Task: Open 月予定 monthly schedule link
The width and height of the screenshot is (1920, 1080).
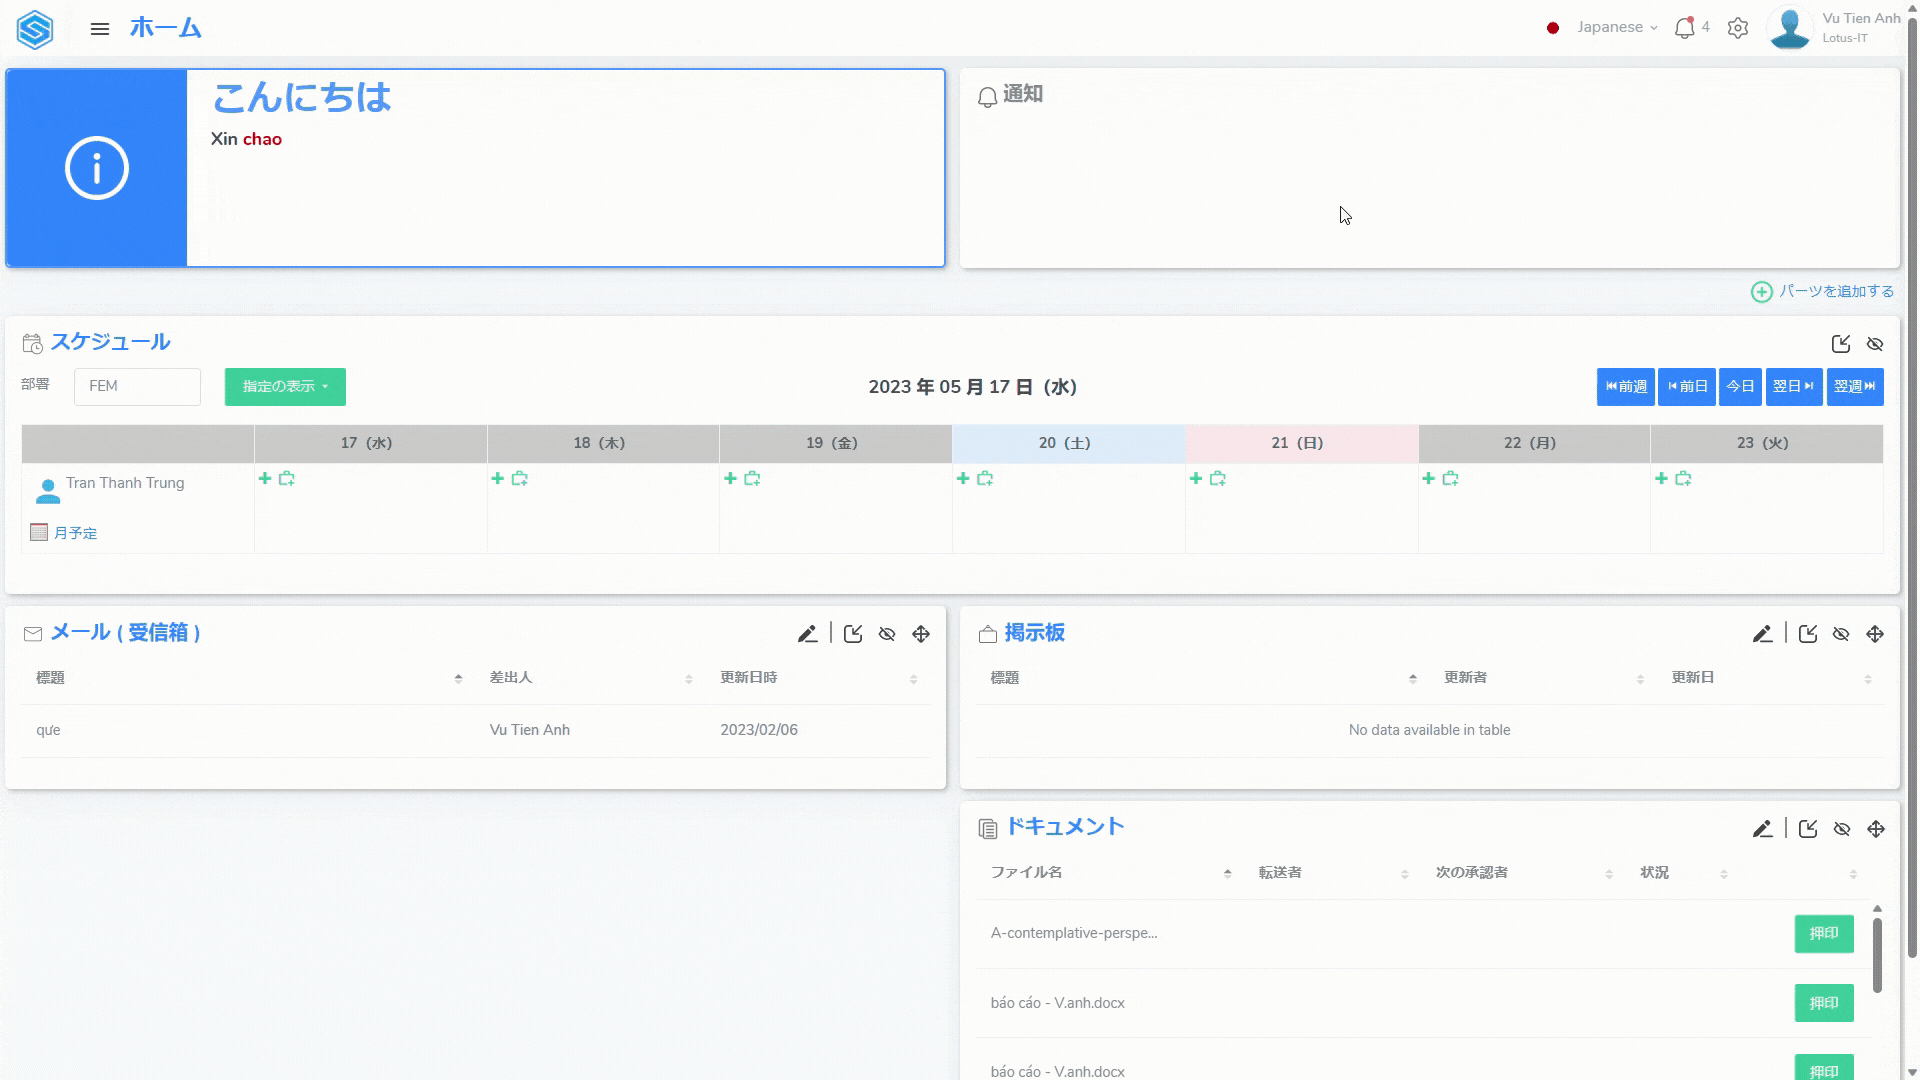Action: pyautogui.click(x=75, y=533)
